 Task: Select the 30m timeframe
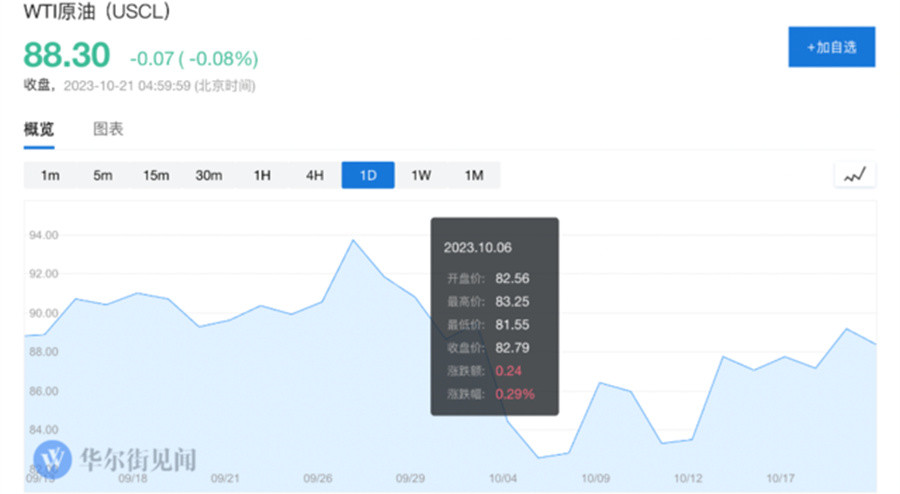(208, 175)
